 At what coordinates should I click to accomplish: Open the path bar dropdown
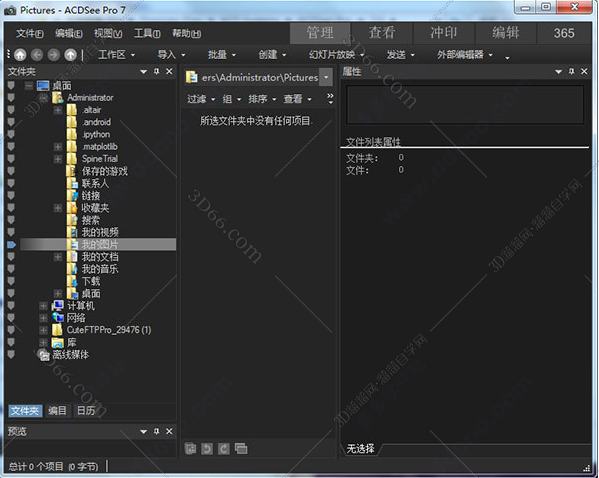pyautogui.click(x=326, y=77)
